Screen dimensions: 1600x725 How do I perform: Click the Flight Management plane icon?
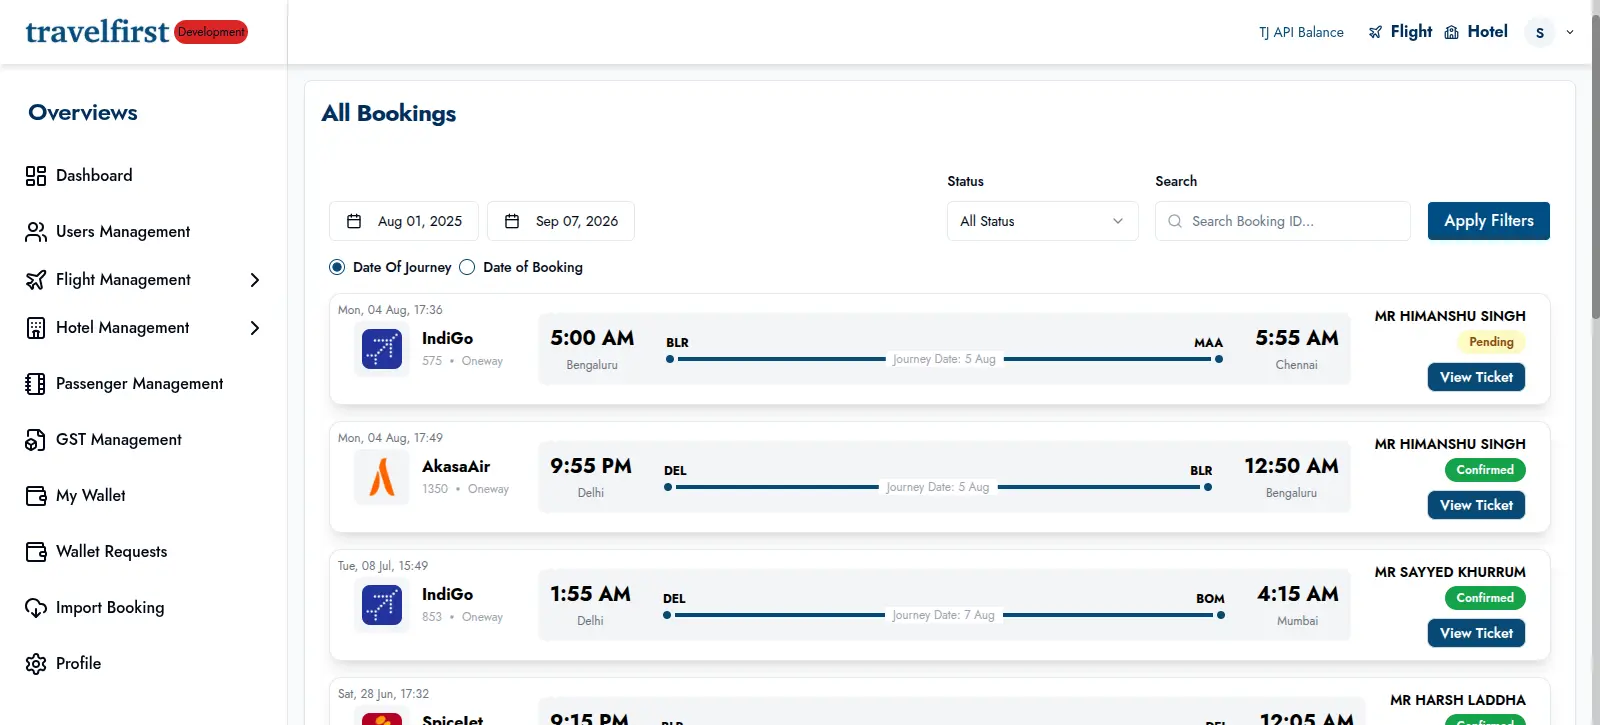click(36, 280)
